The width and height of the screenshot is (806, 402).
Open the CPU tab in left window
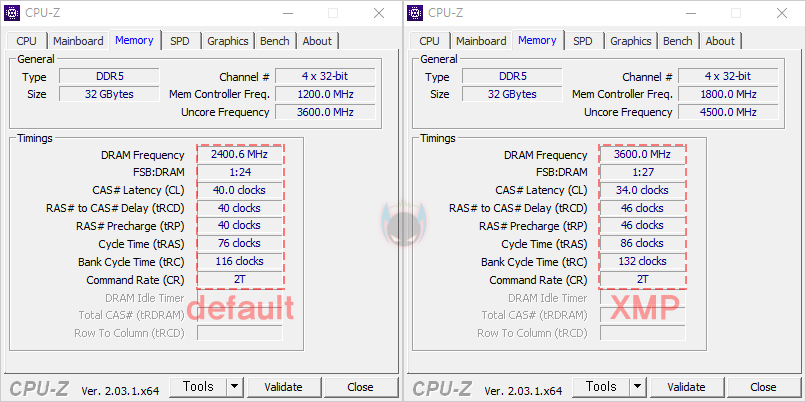click(26, 41)
